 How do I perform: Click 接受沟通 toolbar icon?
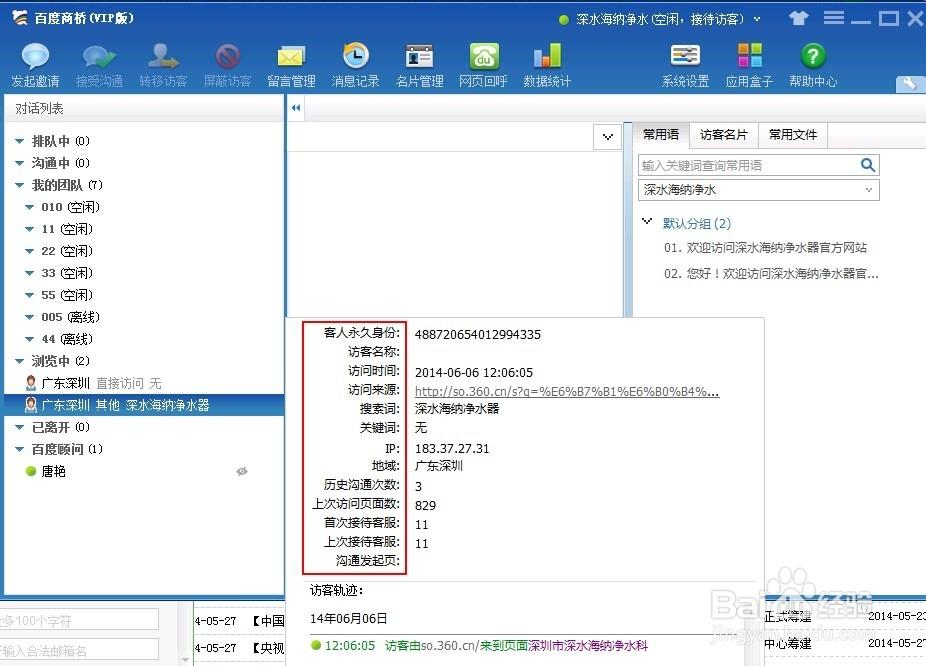pyautogui.click(x=99, y=57)
